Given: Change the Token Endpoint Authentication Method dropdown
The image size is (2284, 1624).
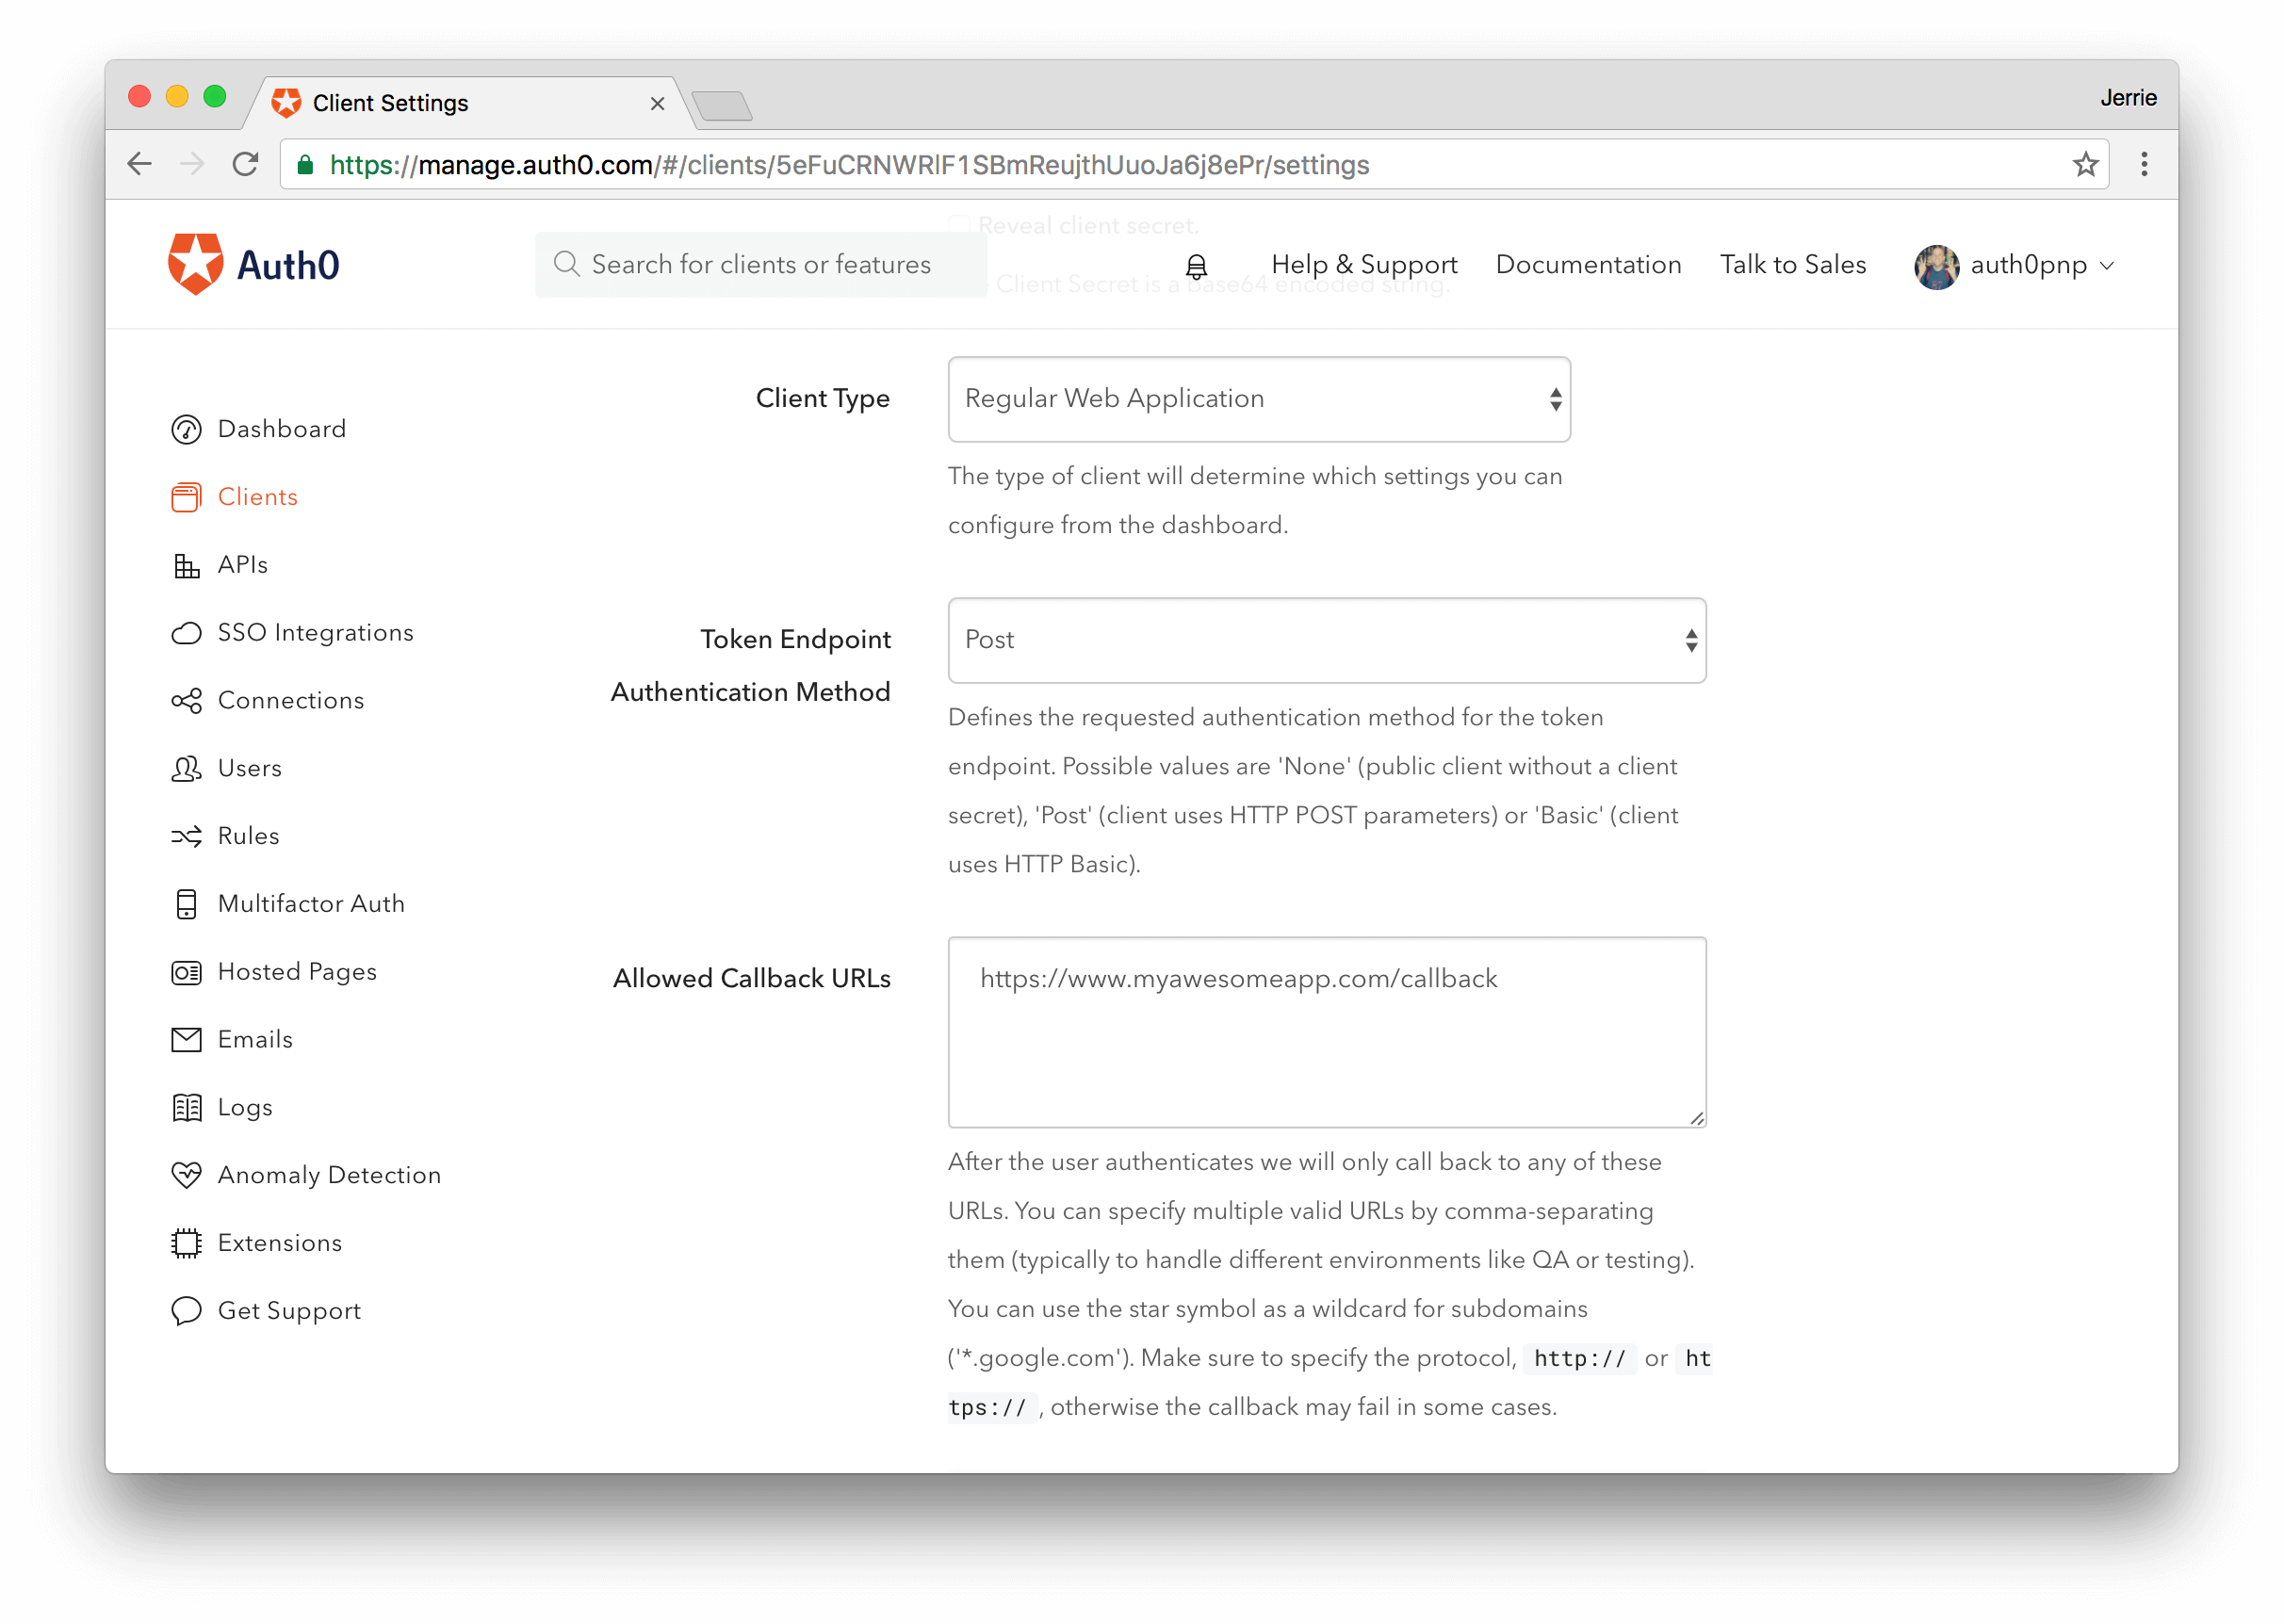Looking at the screenshot, I should tap(1326, 640).
